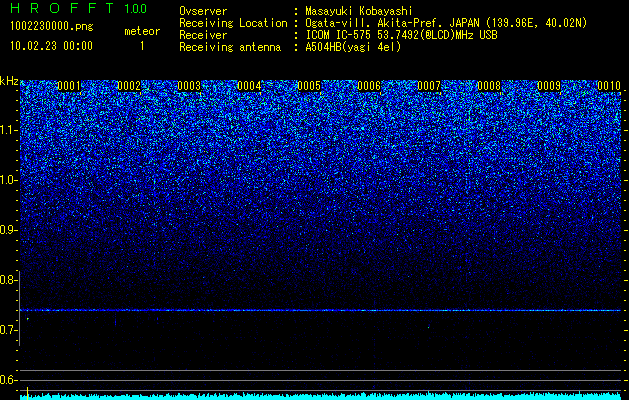Click the horizontal carrier line near 0.74 kHz
Screen dimensions: 629x400
coord(320,310)
